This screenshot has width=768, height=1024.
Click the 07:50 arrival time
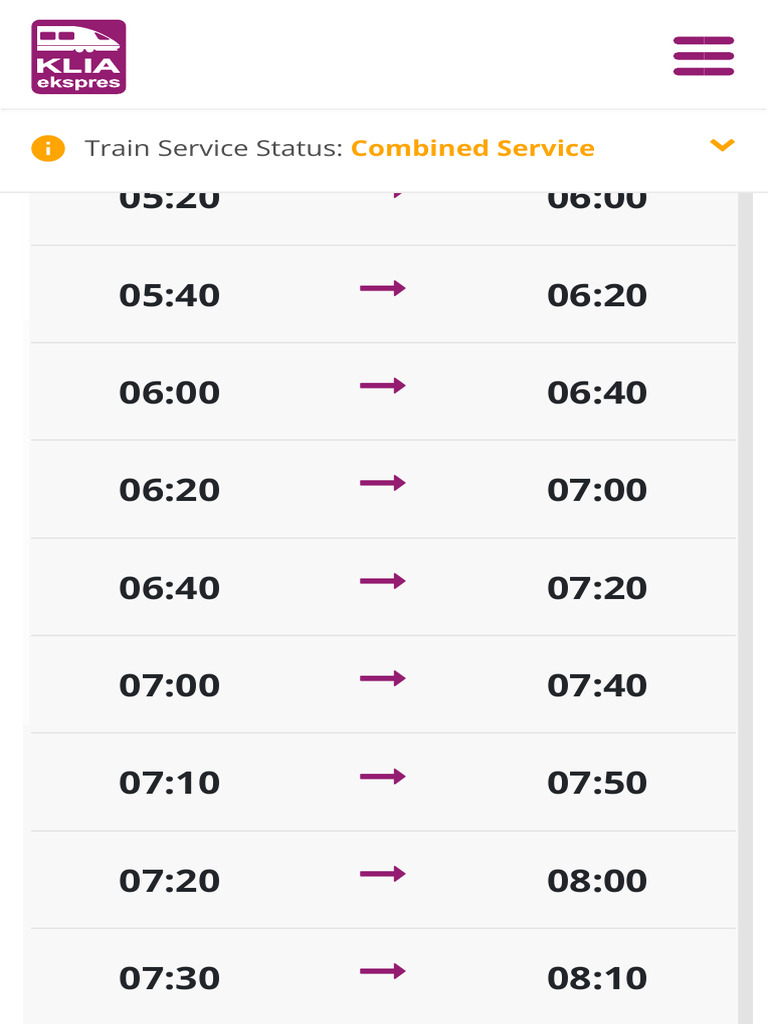597,783
